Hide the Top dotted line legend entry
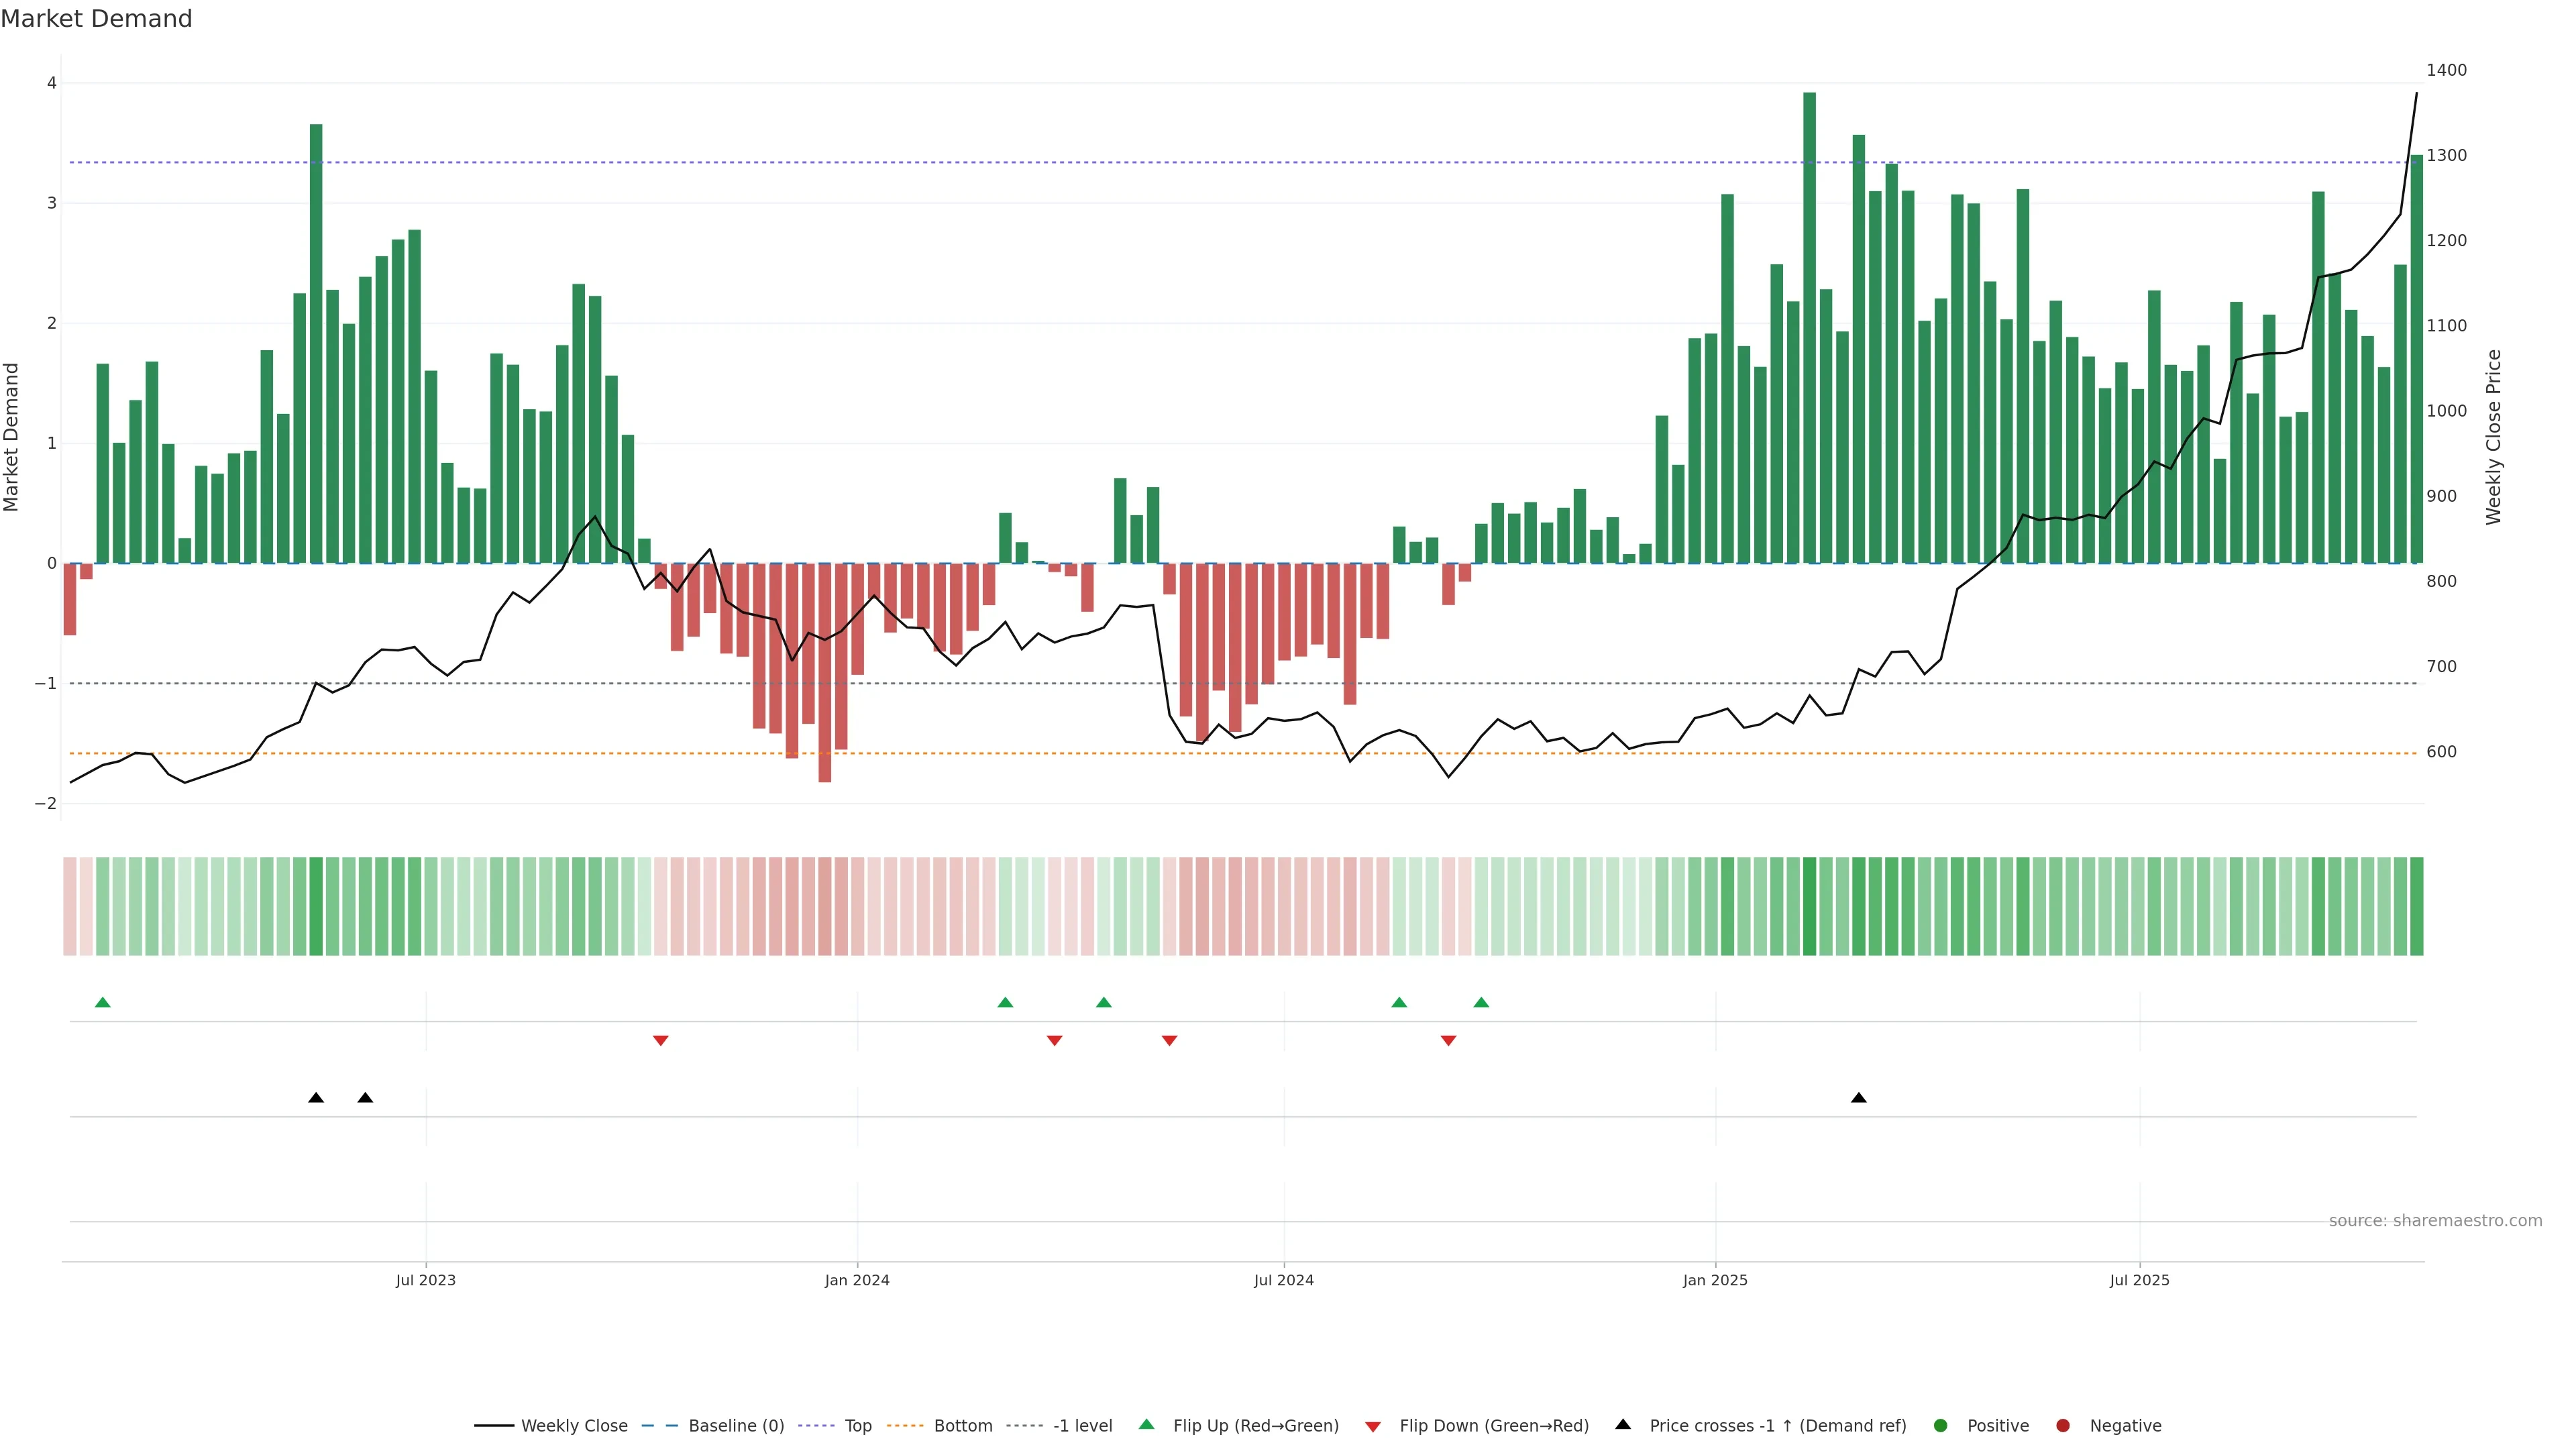Image resolution: width=2576 pixels, height=1449 pixels. (857, 1426)
